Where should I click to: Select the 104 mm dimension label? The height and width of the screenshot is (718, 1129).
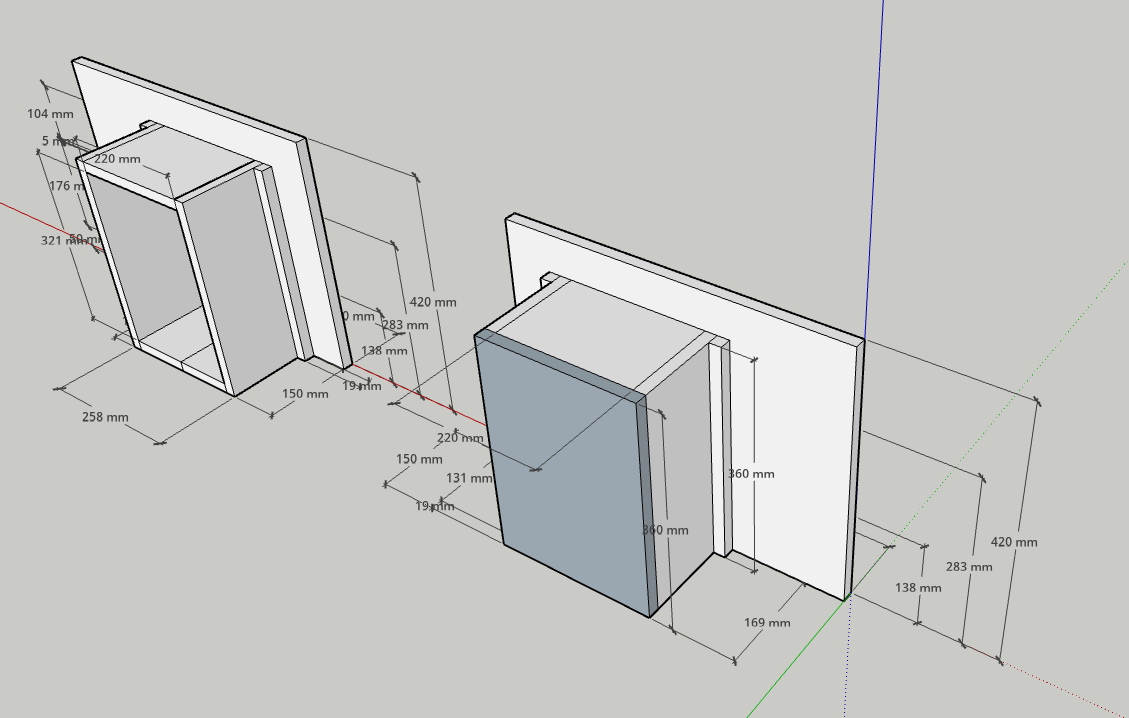point(50,114)
